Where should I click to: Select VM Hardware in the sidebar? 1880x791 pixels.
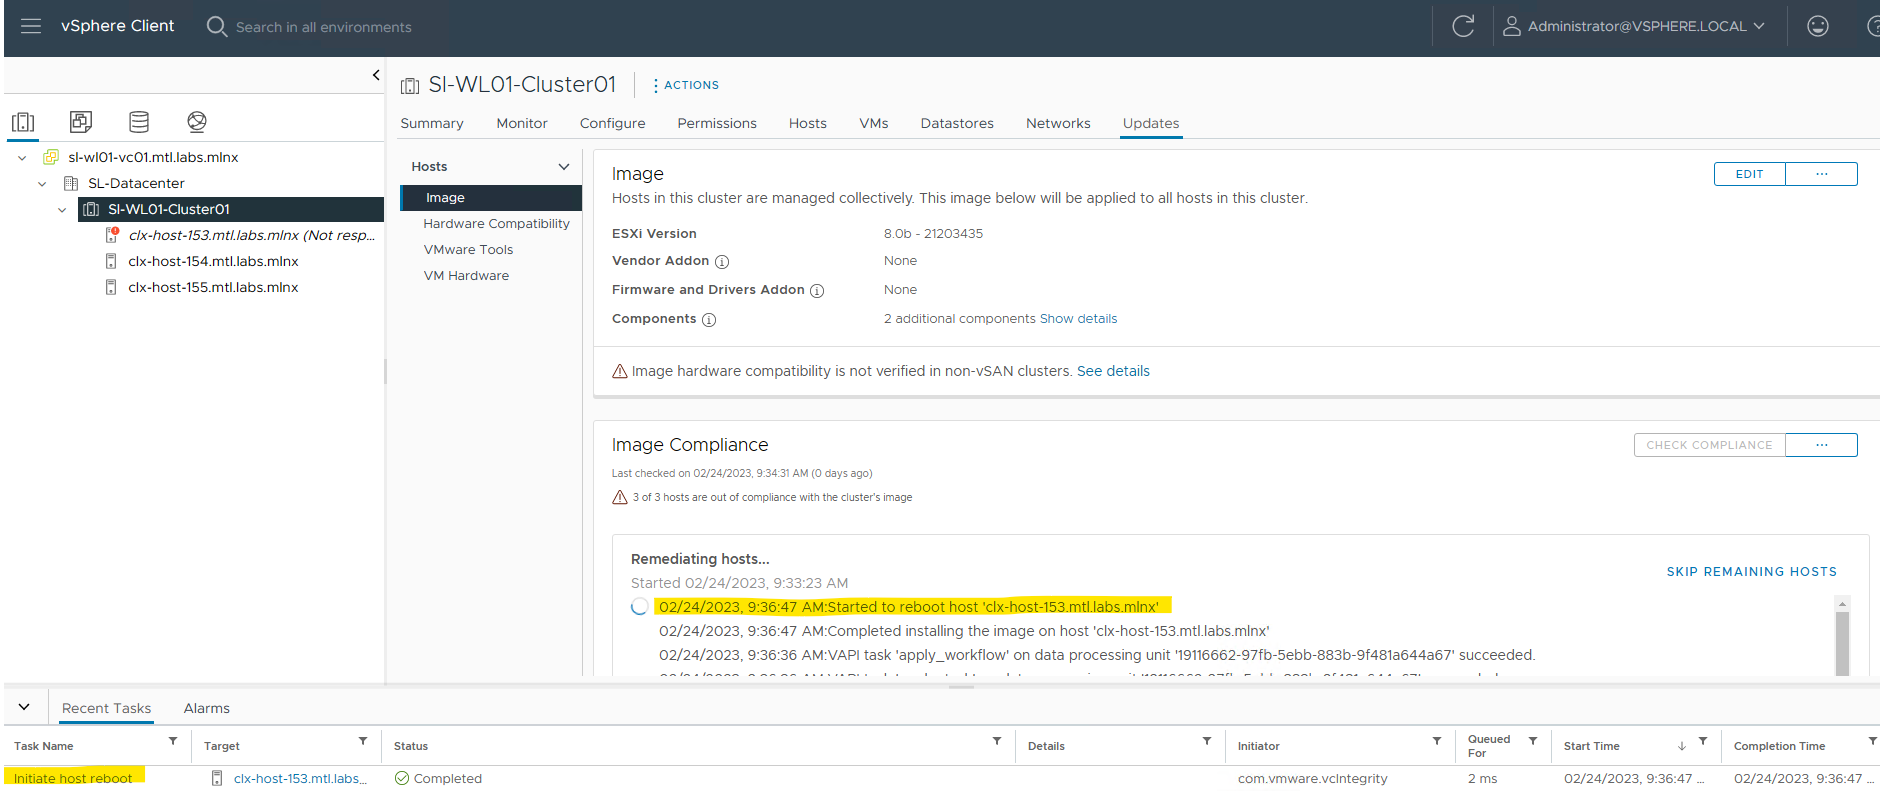[x=466, y=276]
